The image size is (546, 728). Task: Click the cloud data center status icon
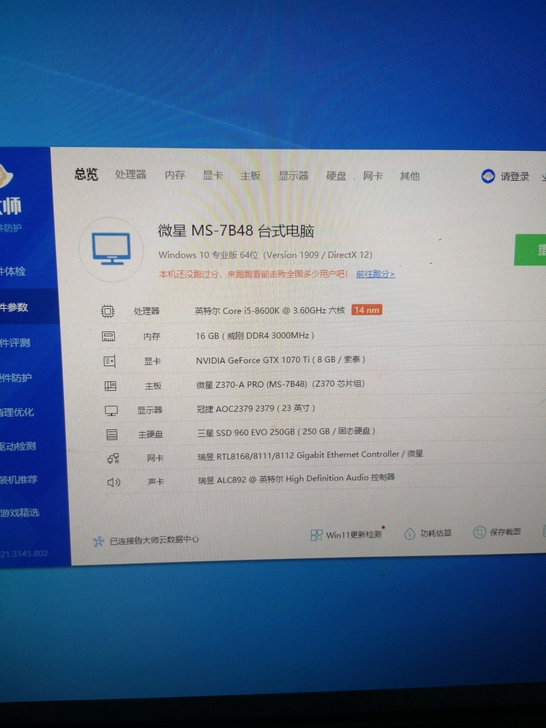point(98,541)
